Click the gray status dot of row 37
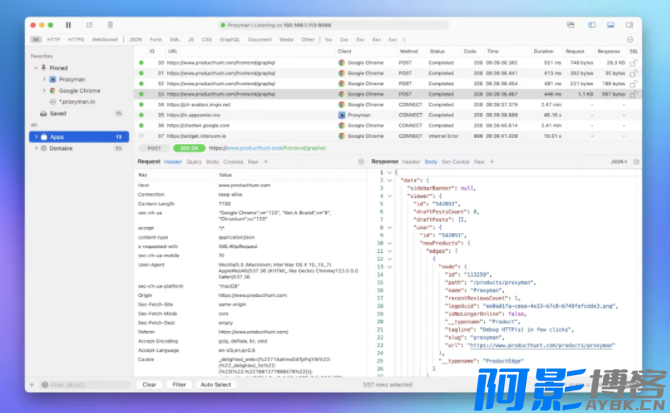The image size is (670, 413). [141, 136]
